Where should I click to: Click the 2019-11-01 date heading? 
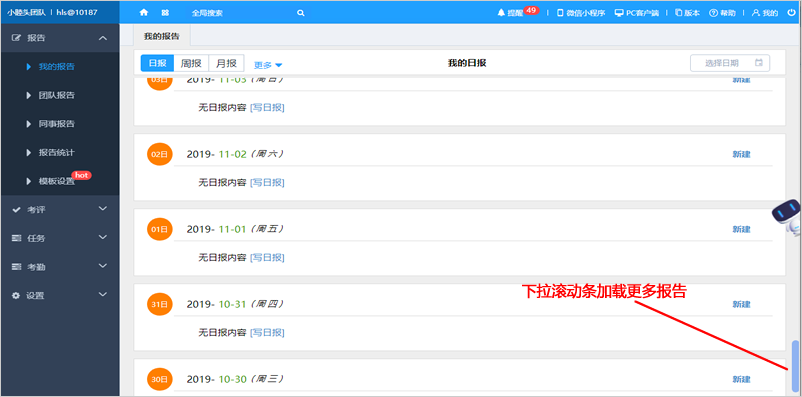click(235, 229)
